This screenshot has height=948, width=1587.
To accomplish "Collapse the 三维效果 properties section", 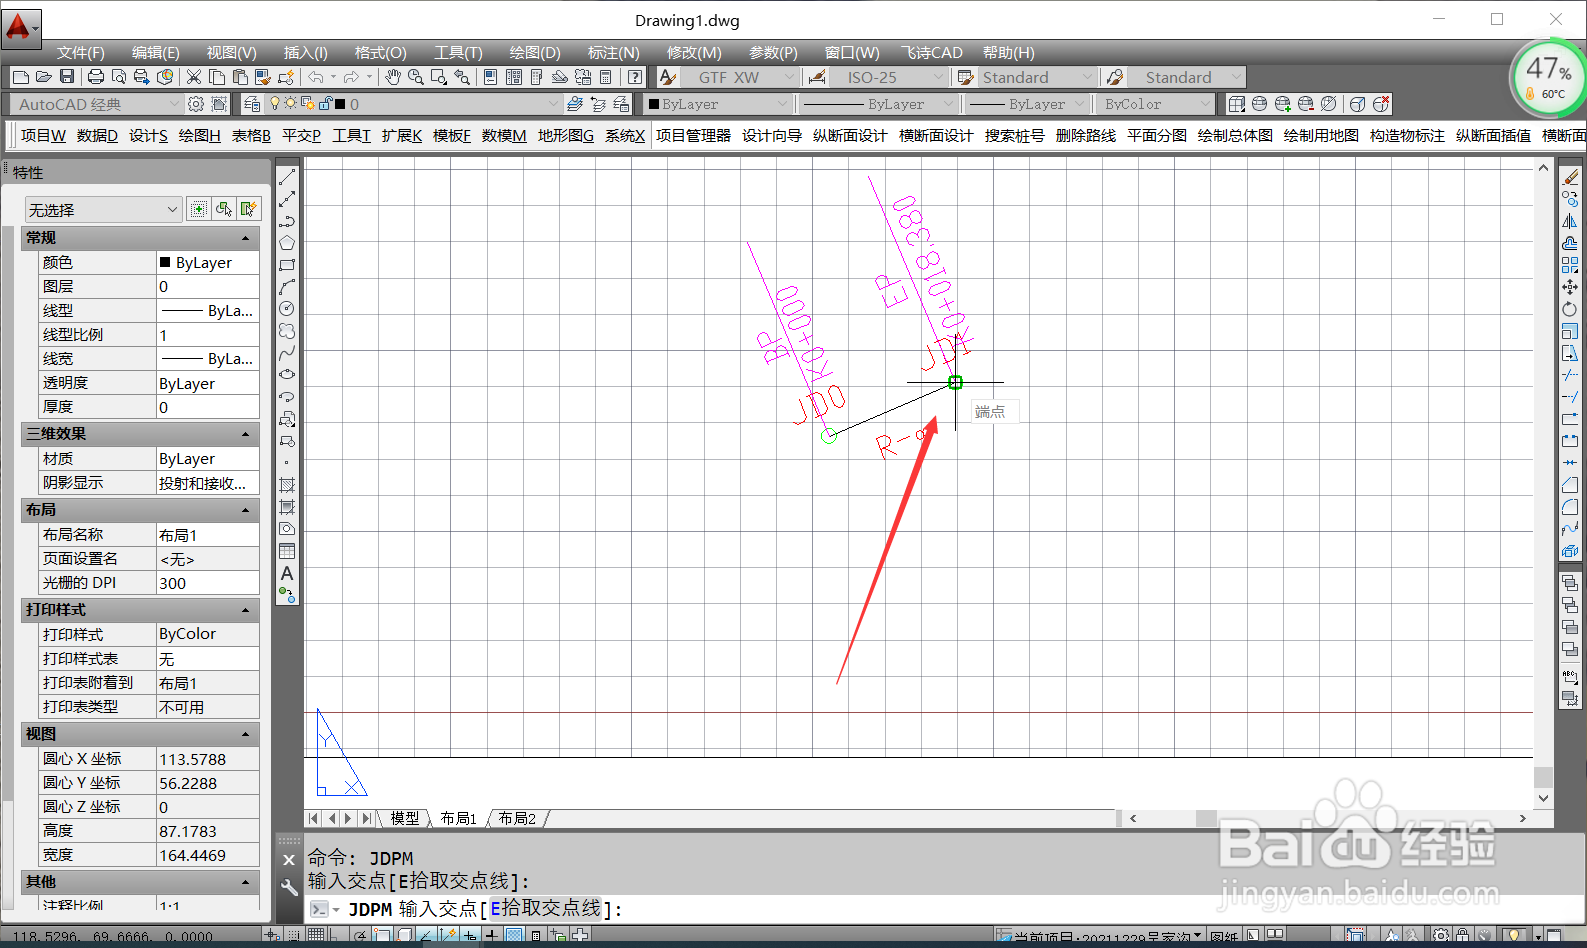I will coord(246,434).
